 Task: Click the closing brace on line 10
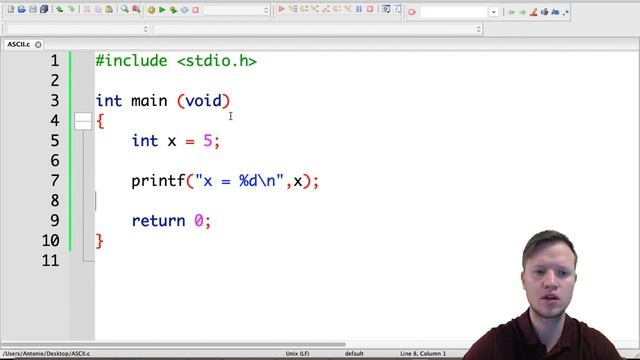(100, 241)
